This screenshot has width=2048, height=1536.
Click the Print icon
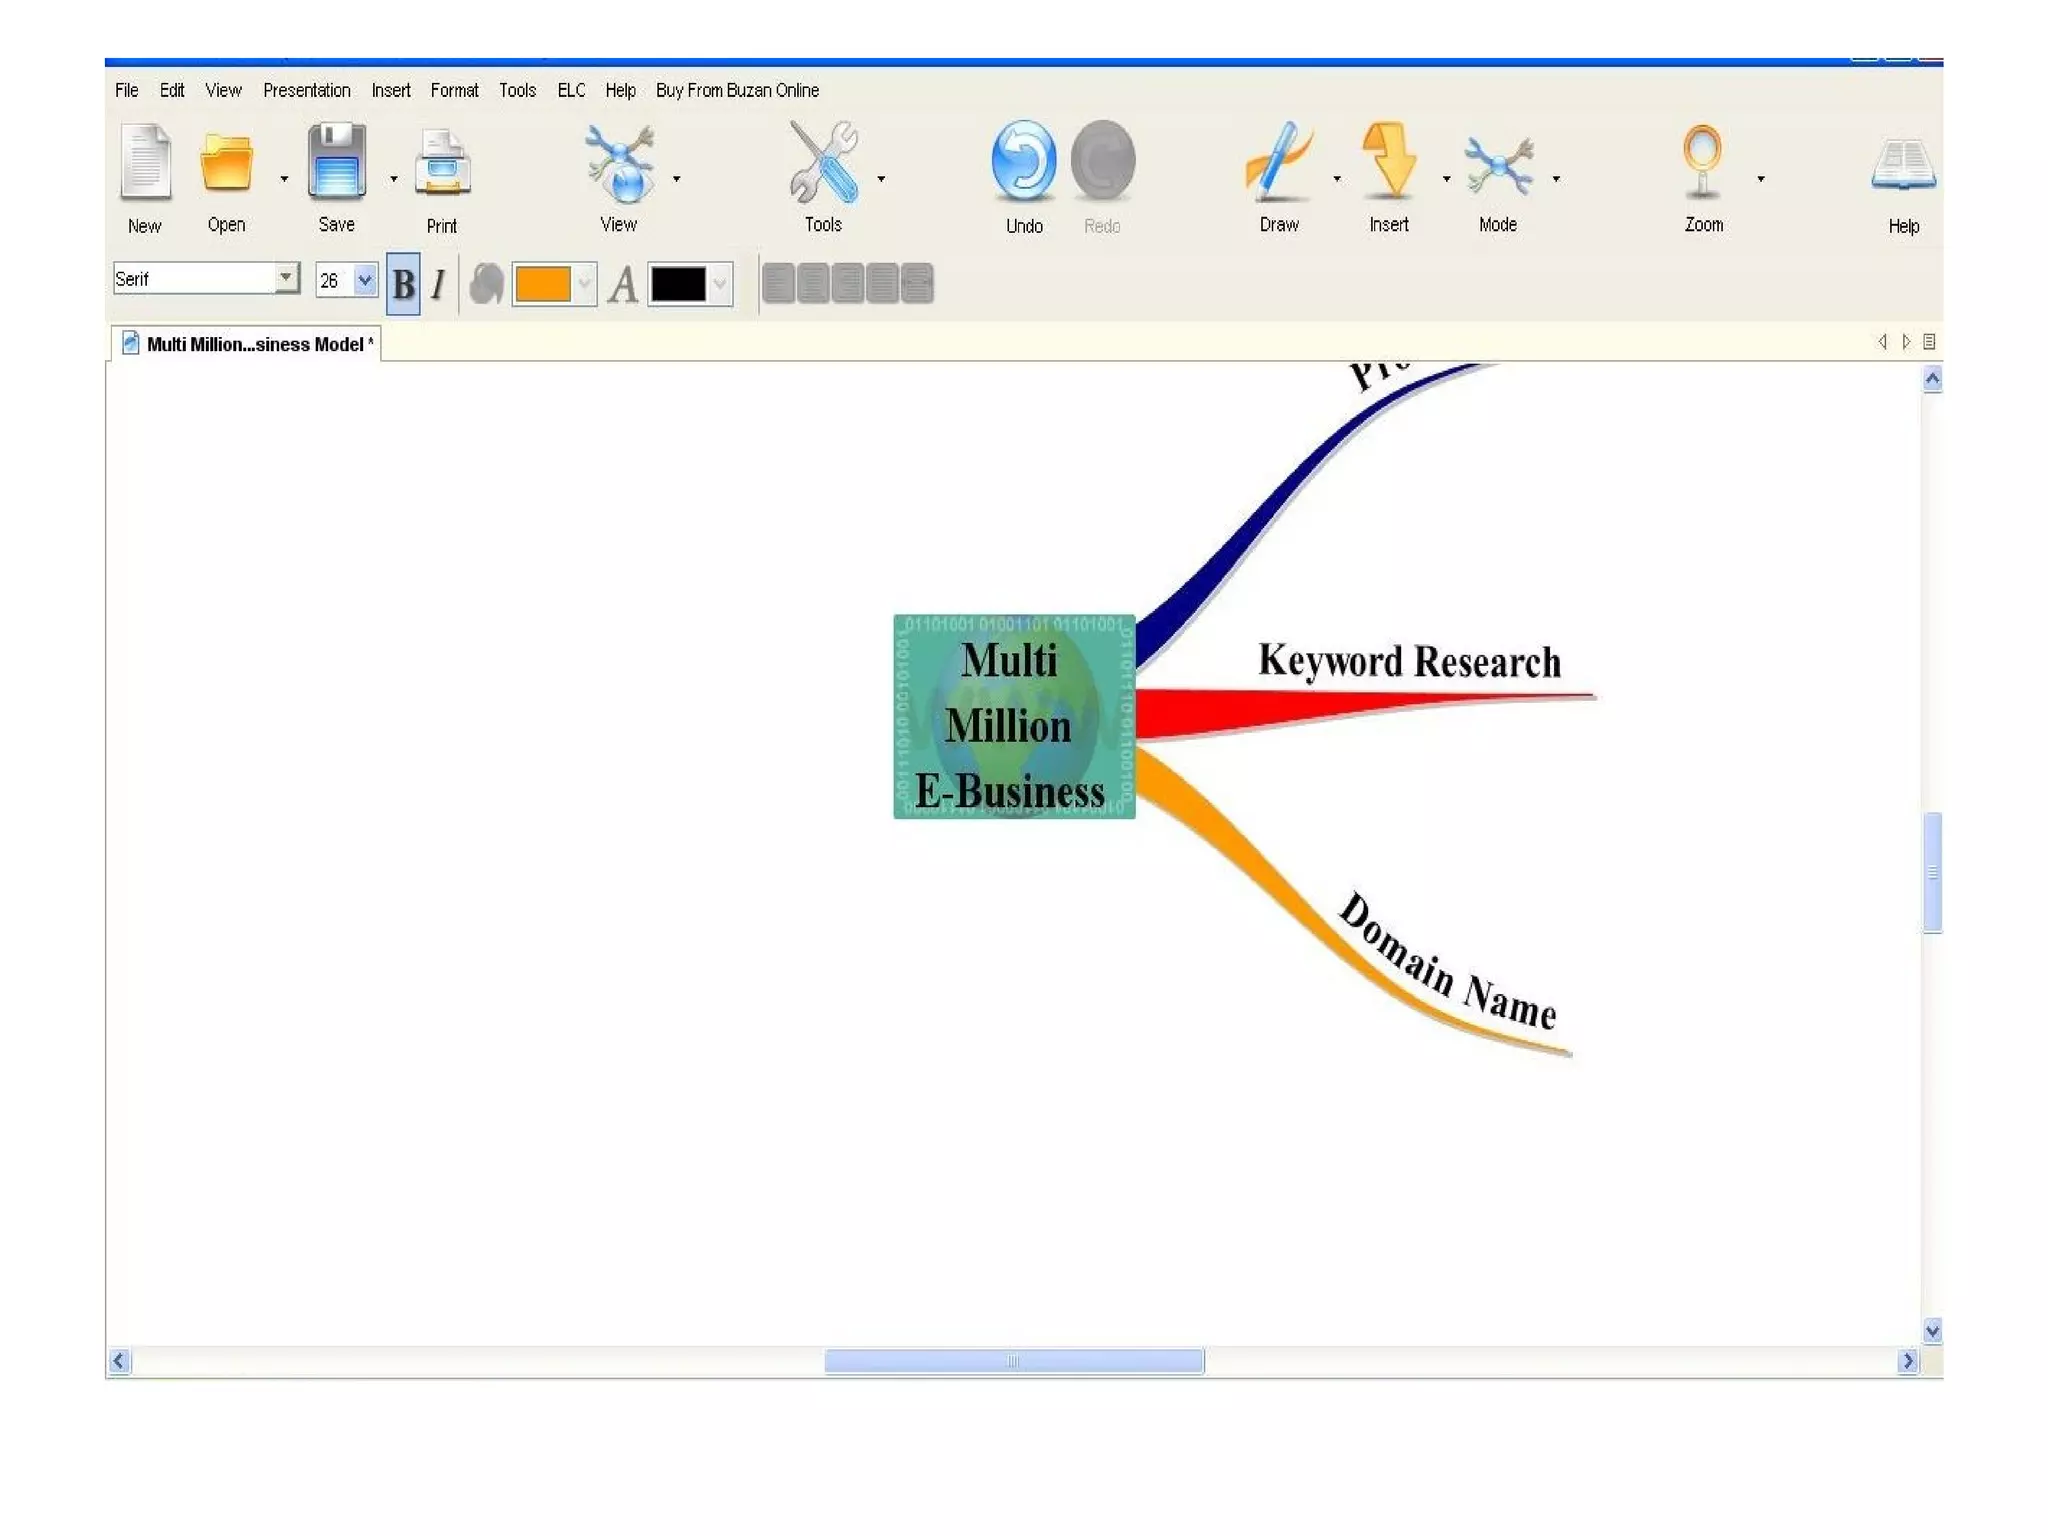pyautogui.click(x=442, y=164)
